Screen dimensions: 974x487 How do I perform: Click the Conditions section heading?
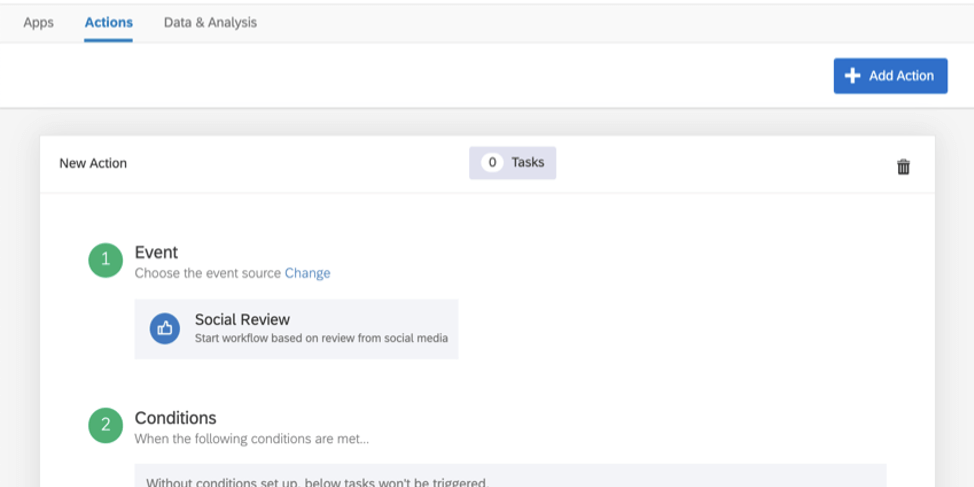coord(175,418)
